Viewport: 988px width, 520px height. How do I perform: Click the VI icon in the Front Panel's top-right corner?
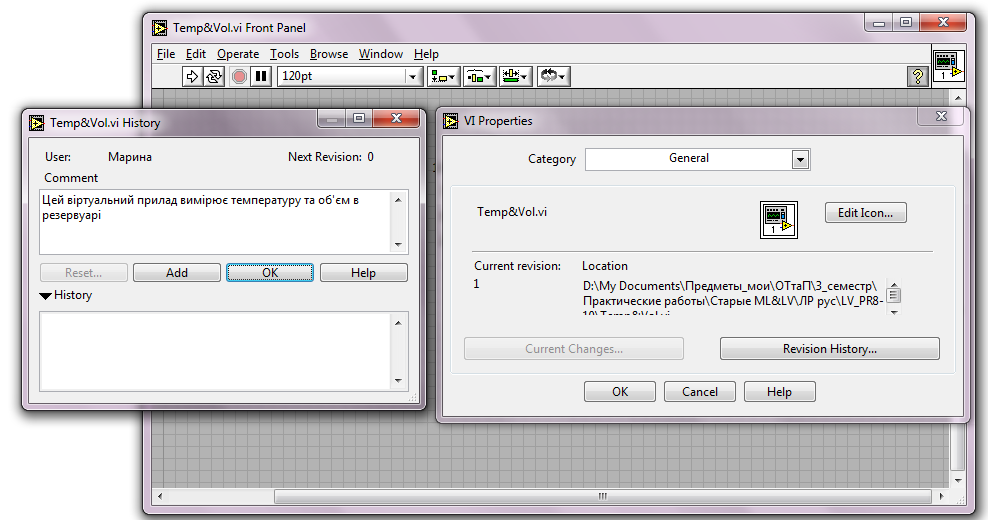point(948,66)
